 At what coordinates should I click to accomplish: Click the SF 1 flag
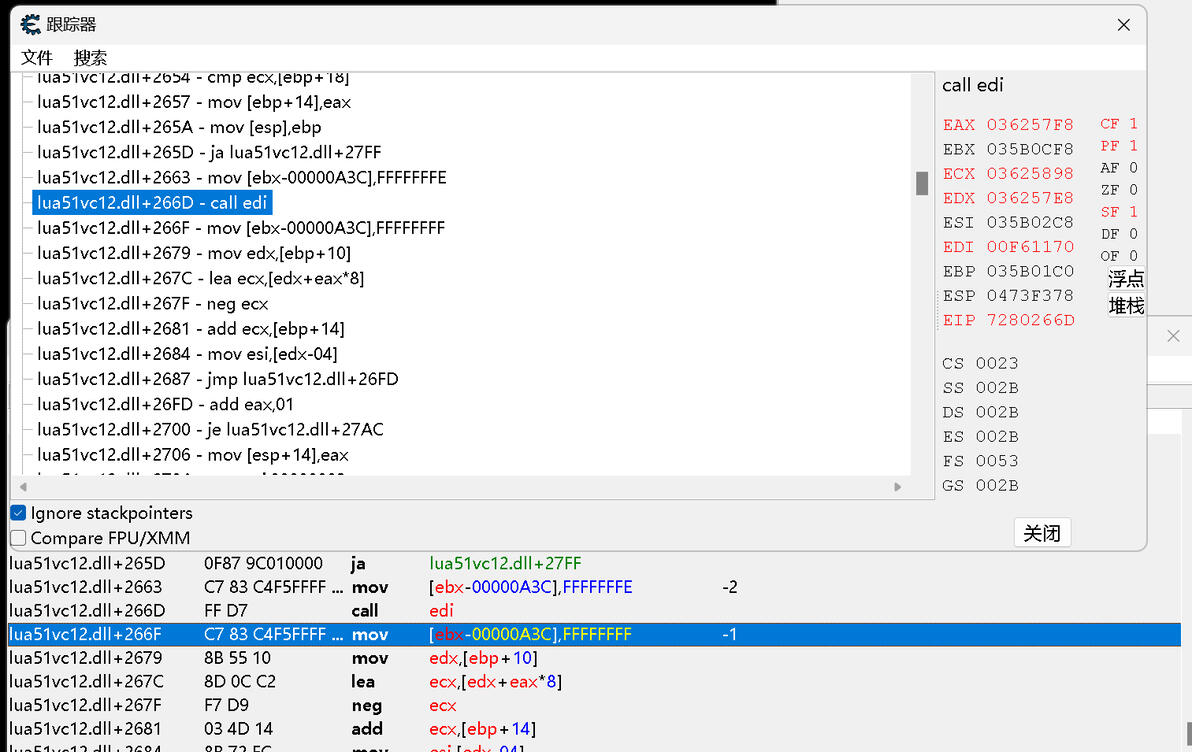tap(1119, 211)
